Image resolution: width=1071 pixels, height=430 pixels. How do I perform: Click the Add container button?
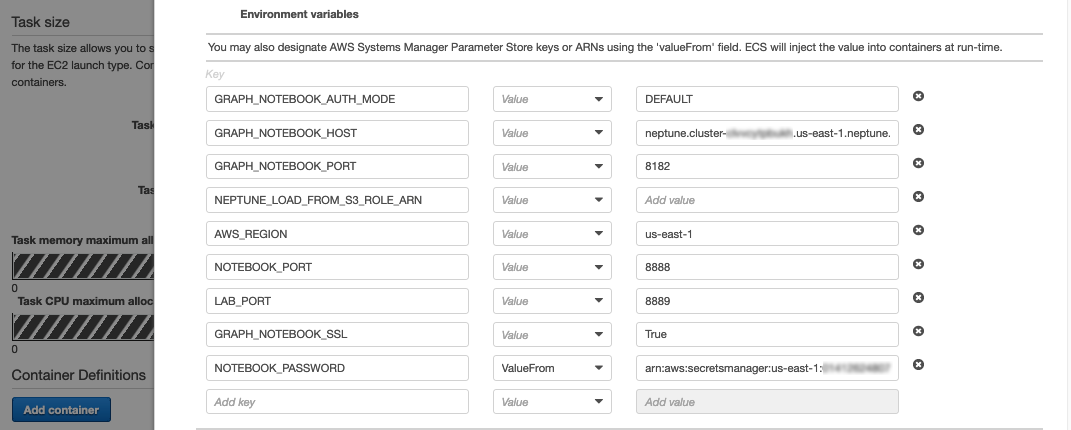point(61,410)
